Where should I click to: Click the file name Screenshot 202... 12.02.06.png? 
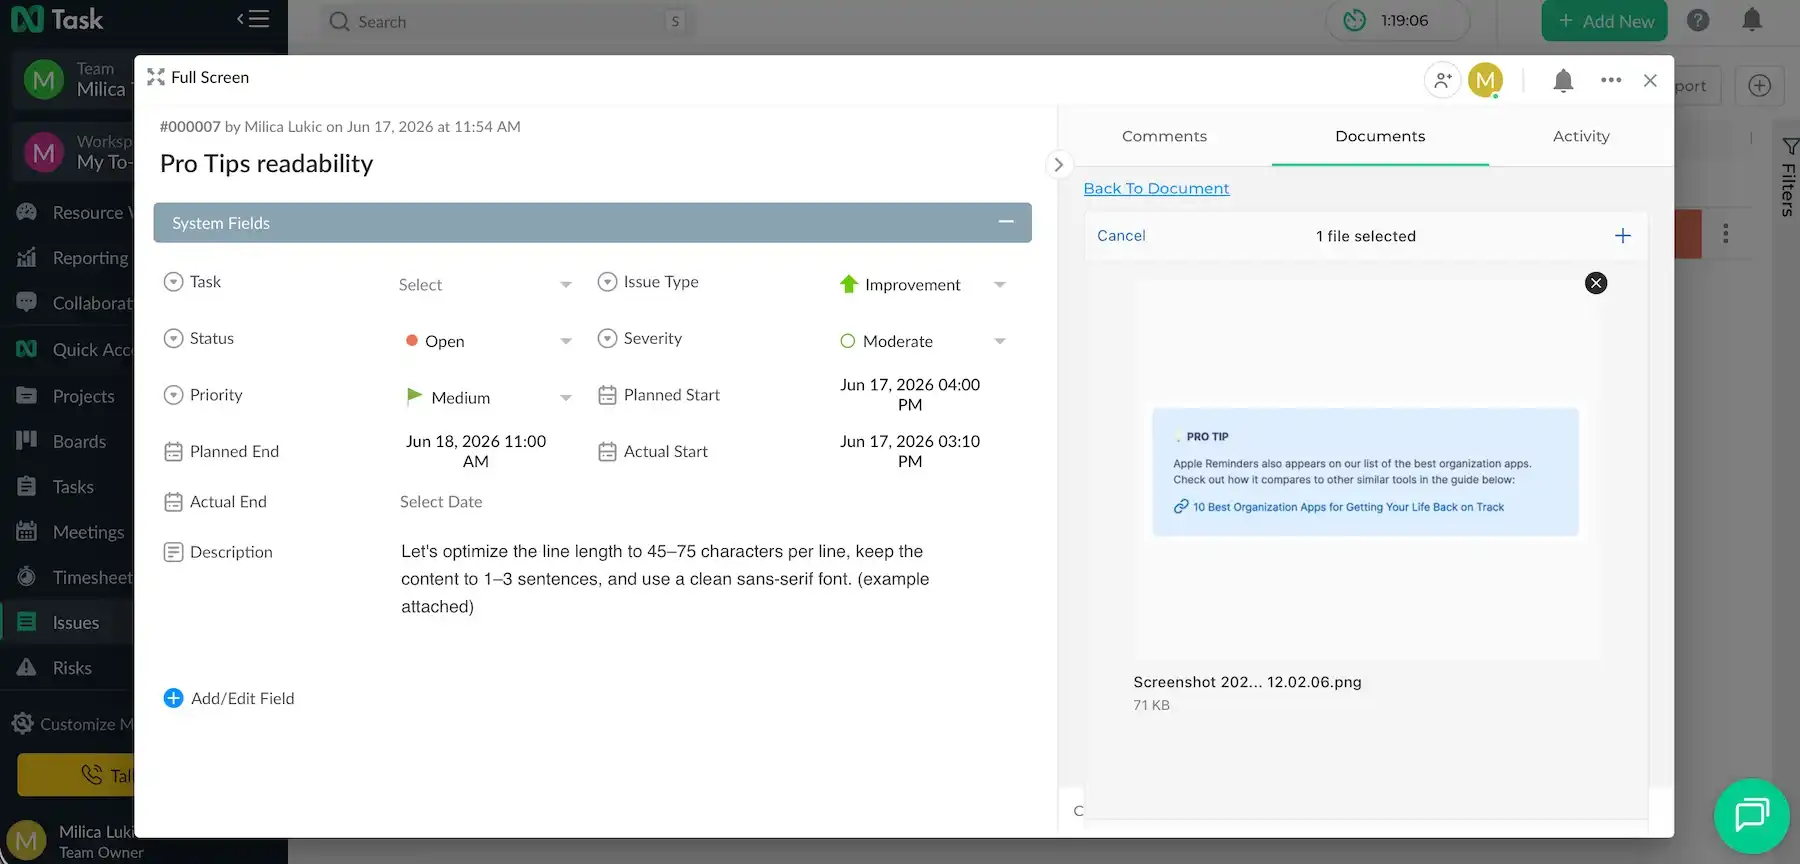1247,682
